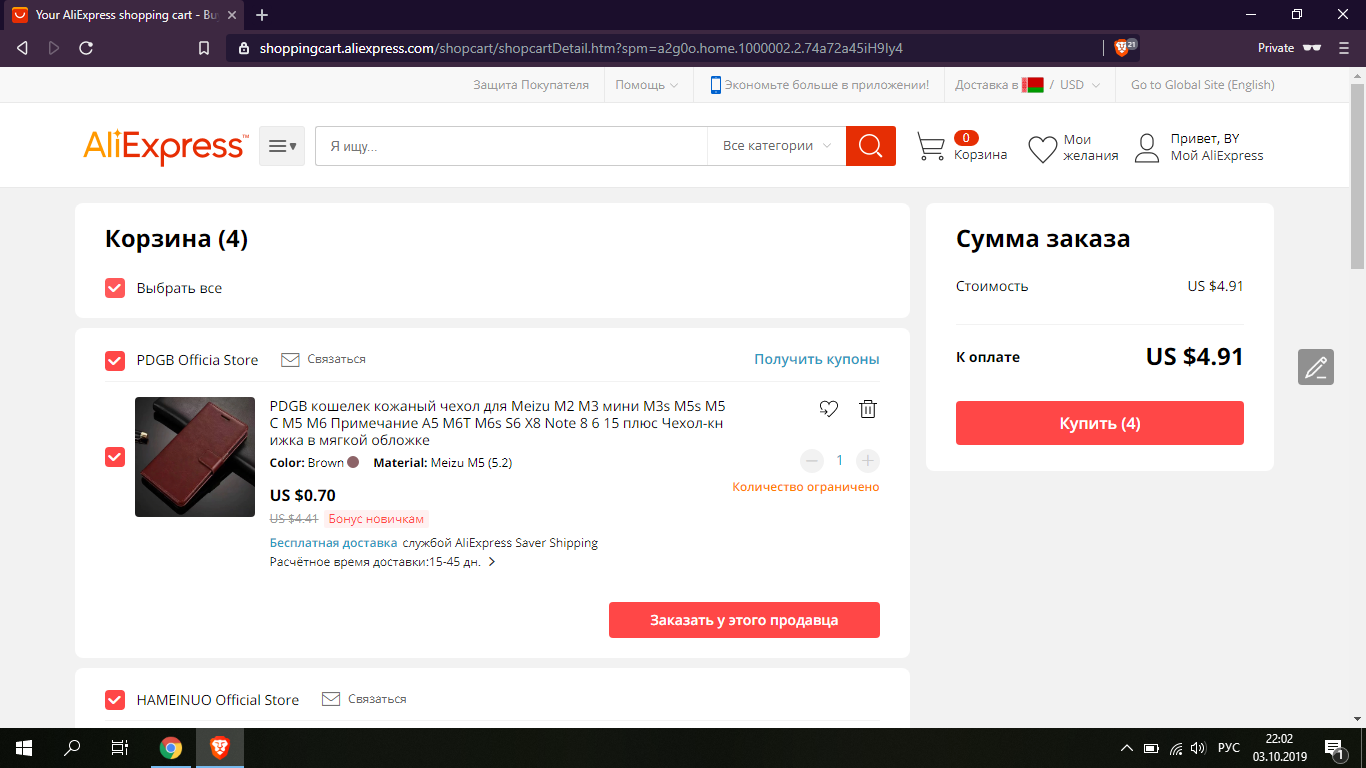Focus the 'Я ищу...' search field

pos(511,146)
